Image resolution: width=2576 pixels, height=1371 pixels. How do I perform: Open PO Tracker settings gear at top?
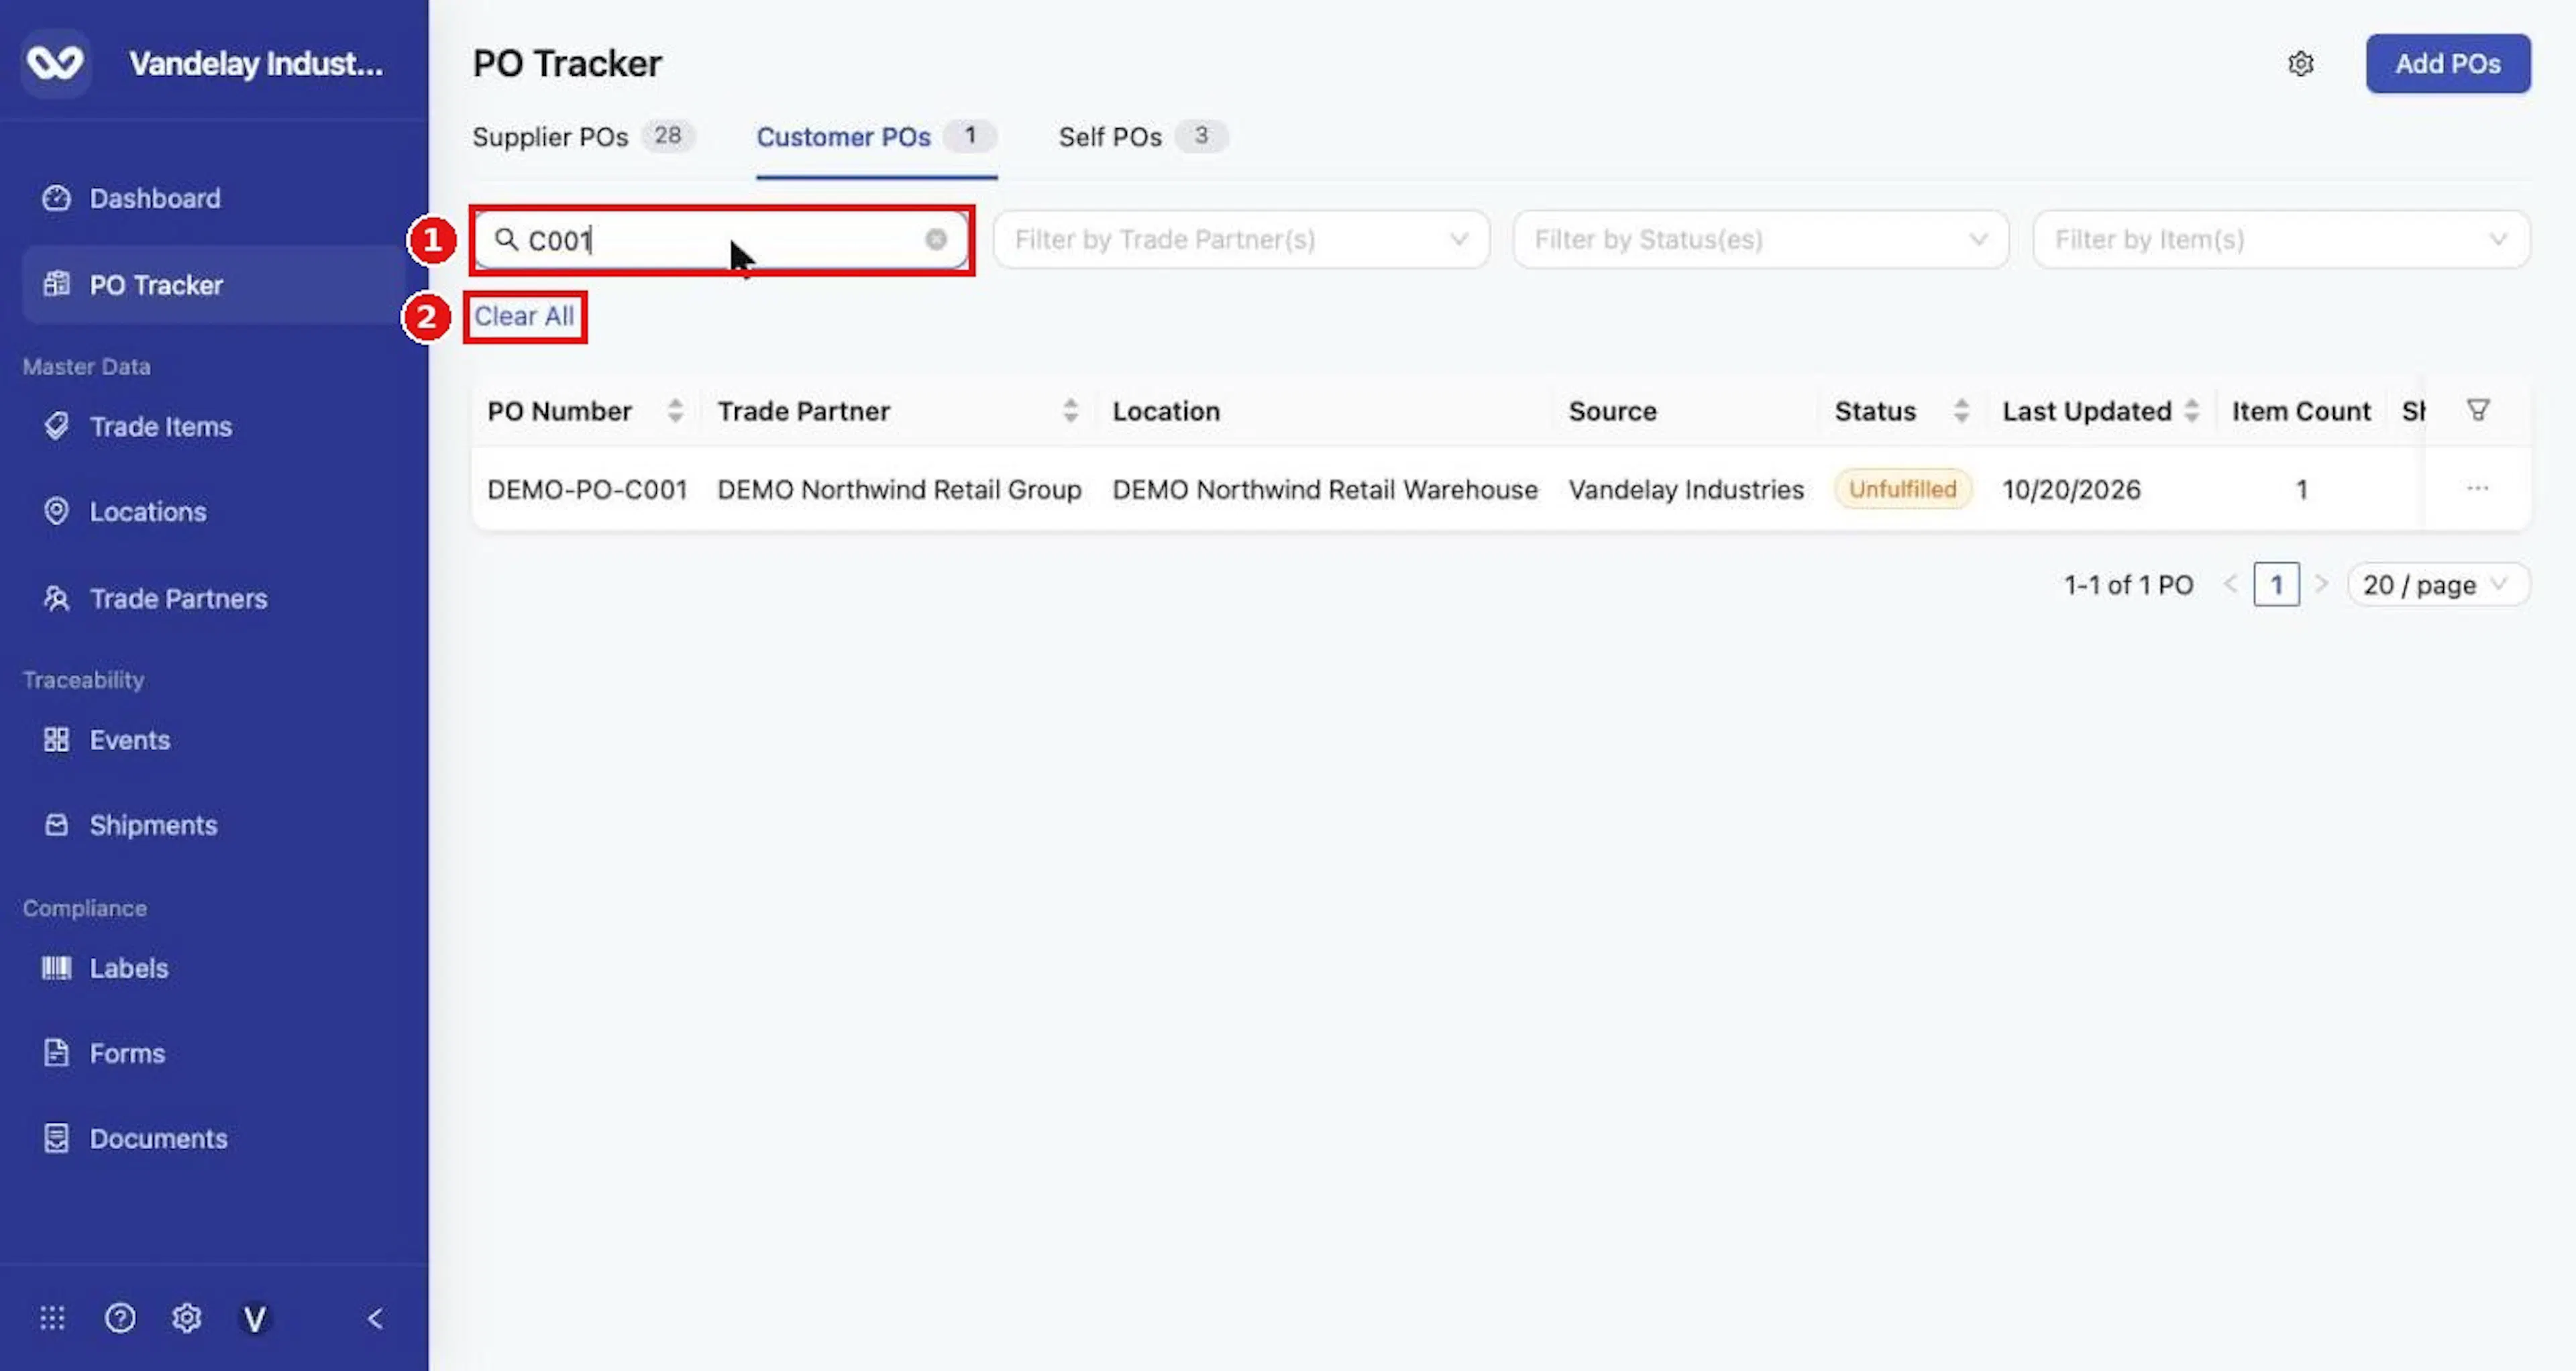[2300, 63]
